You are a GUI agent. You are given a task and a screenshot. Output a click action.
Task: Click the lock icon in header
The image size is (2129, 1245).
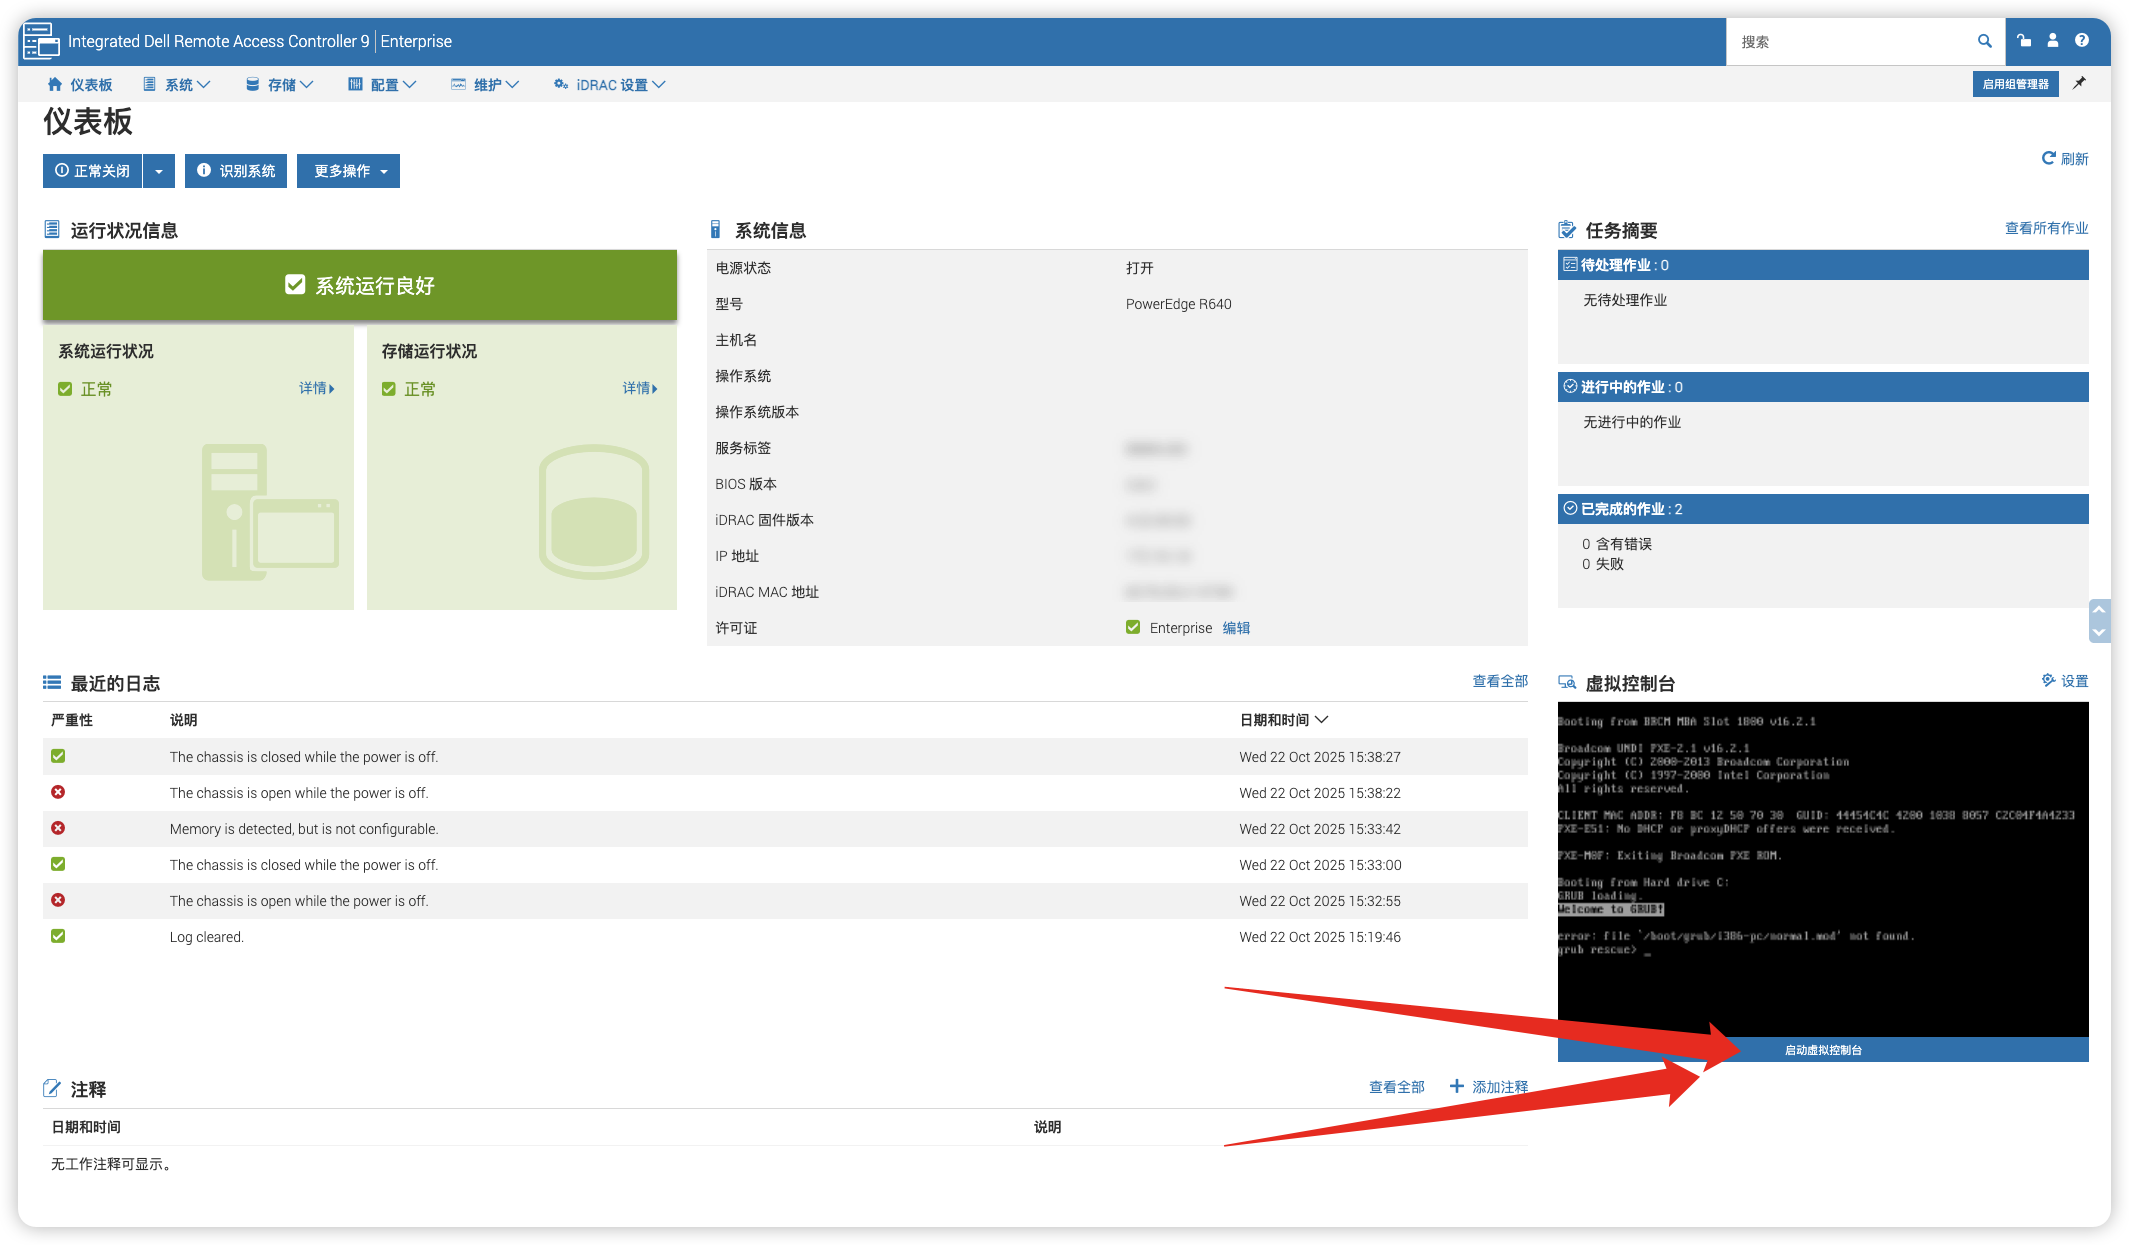[2024, 41]
